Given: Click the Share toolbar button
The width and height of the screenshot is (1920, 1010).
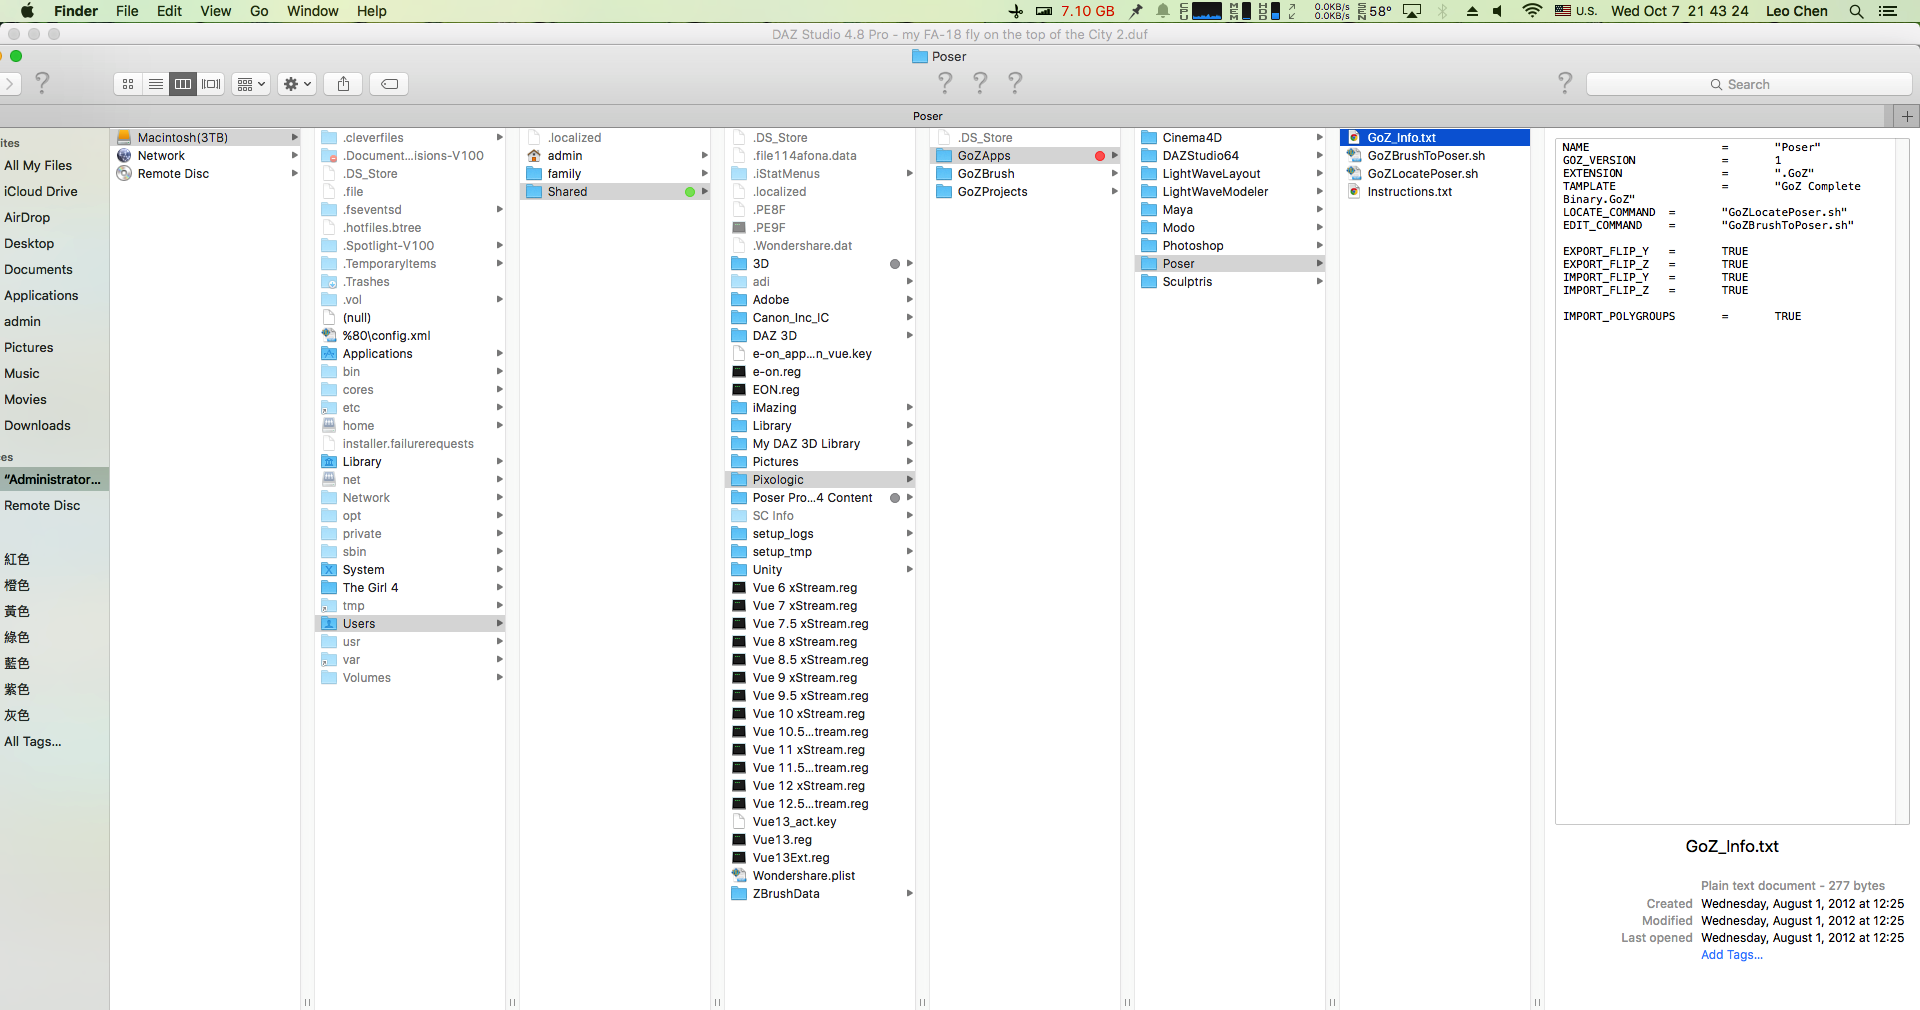Looking at the screenshot, I should tap(343, 84).
